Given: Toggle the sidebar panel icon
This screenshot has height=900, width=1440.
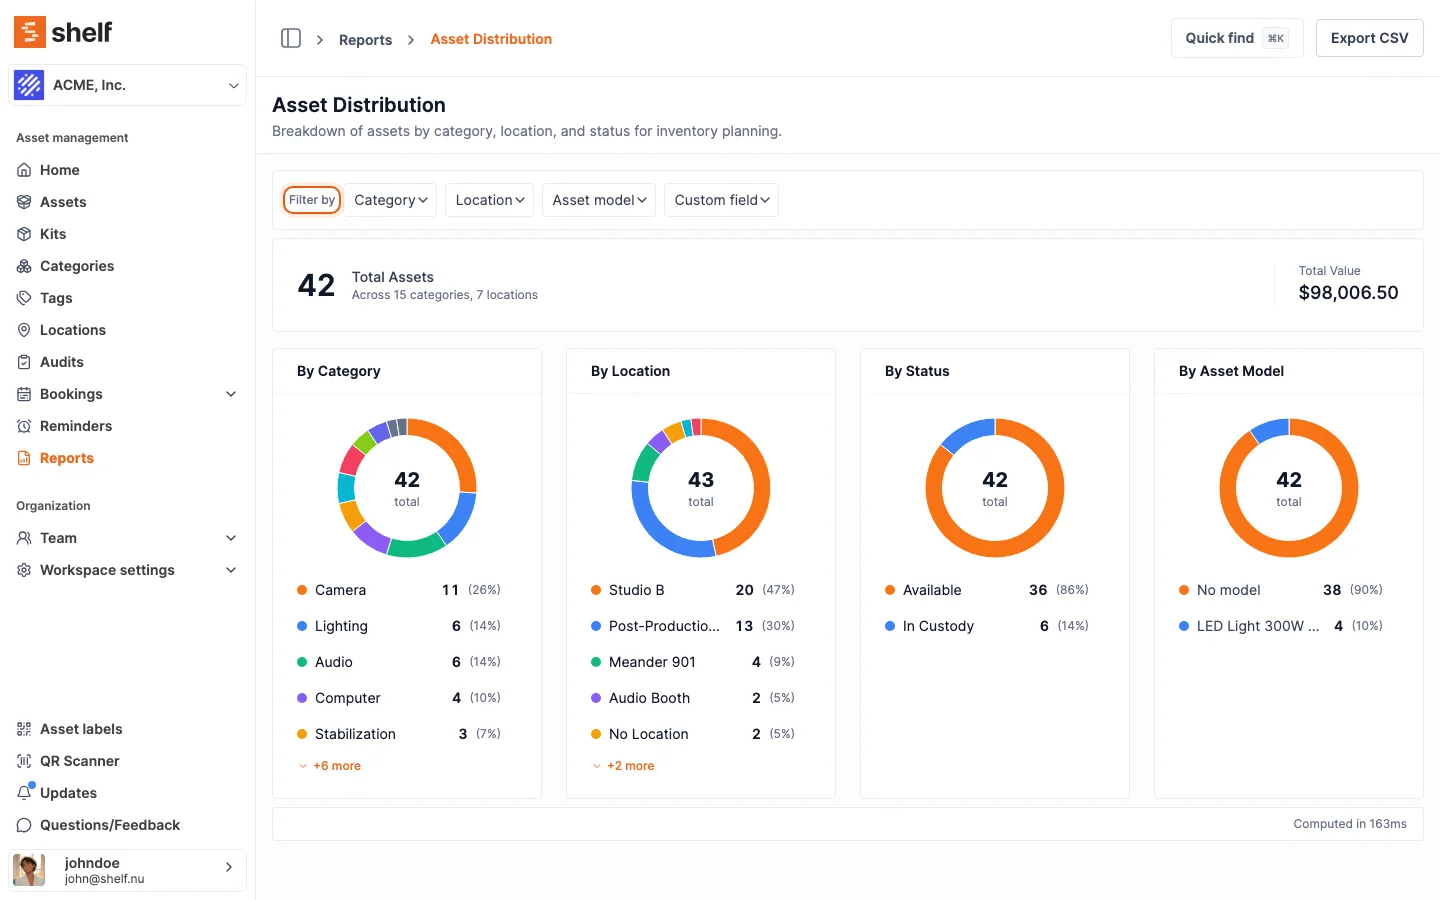Looking at the screenshot, I should tap(291, 38).
